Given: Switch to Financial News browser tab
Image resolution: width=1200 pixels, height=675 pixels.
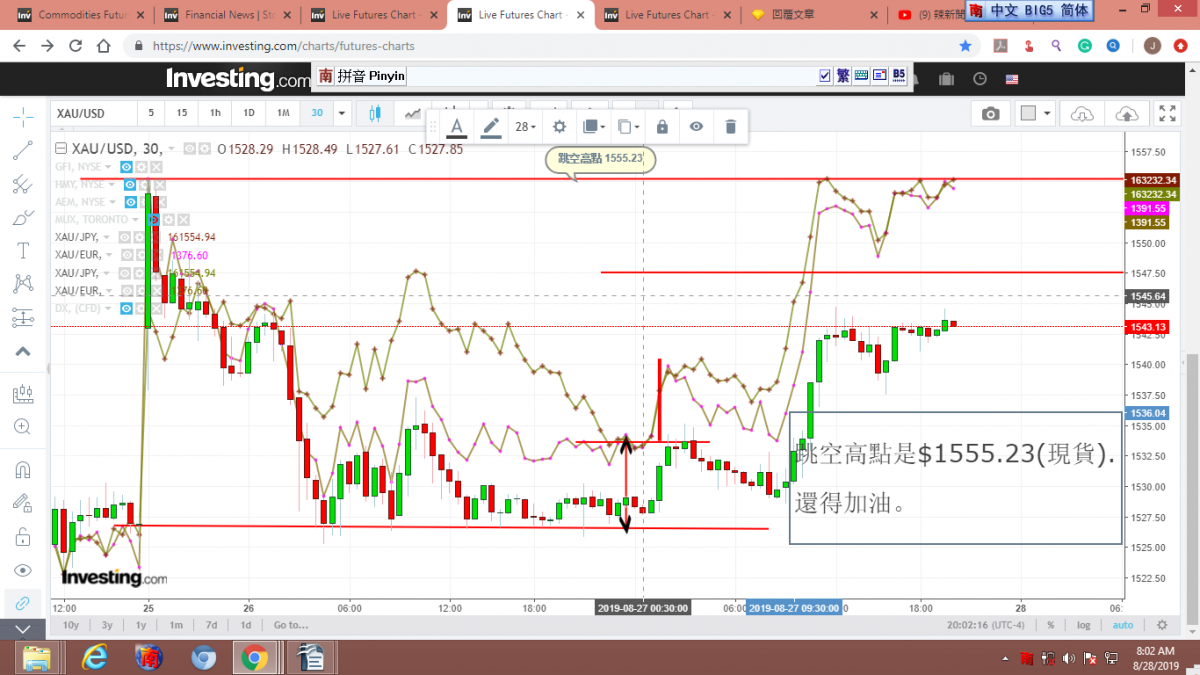Looking at the screenshot, I should [228, 15].
